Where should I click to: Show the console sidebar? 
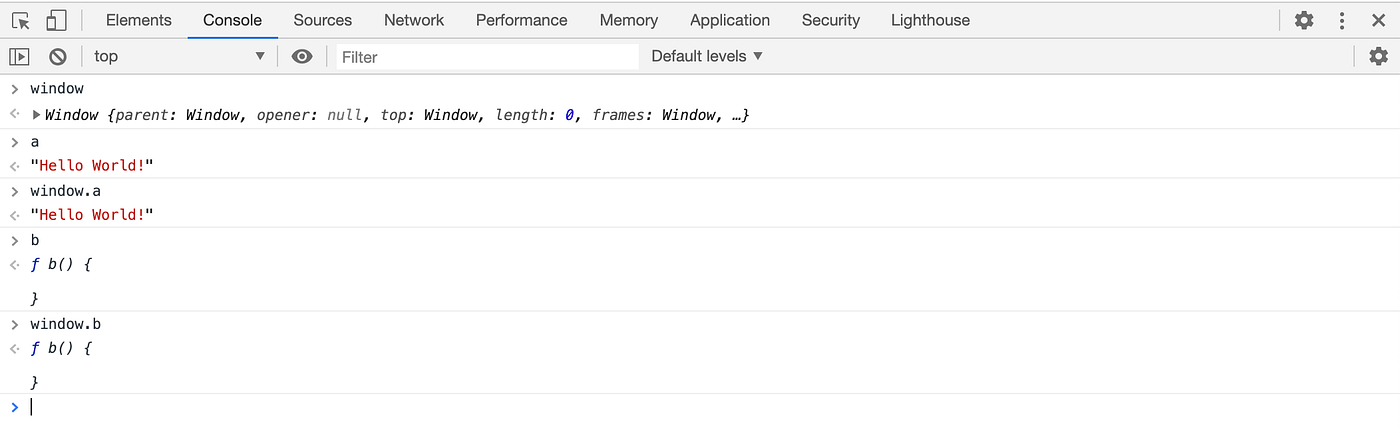19,57
